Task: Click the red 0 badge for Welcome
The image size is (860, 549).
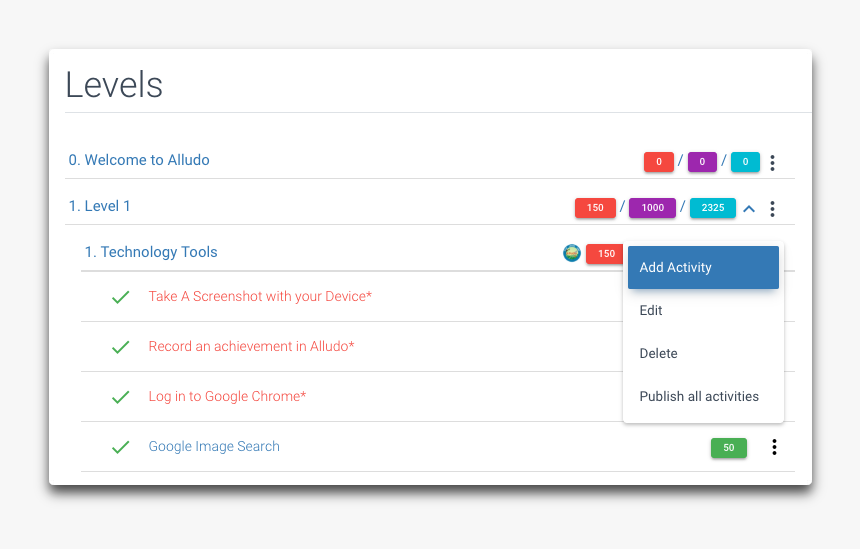Action: click(x=659, y=162)
